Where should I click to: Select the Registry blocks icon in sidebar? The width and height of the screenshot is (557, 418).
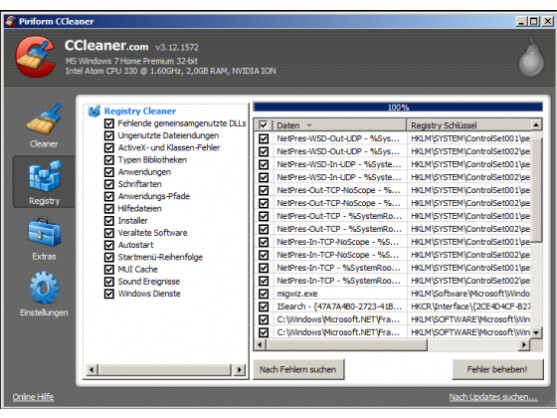(44, 176)
